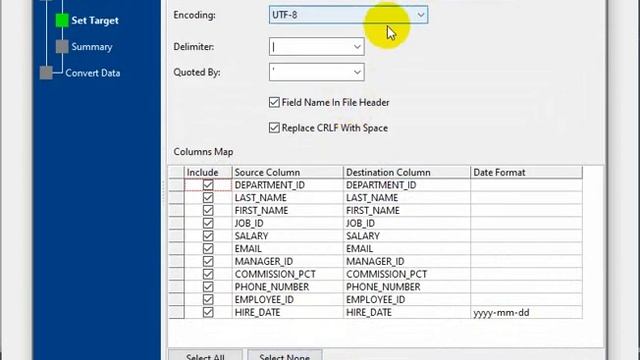Uncheck Include for LAST_NAME row
640x360 pixels.
point(208,198)
